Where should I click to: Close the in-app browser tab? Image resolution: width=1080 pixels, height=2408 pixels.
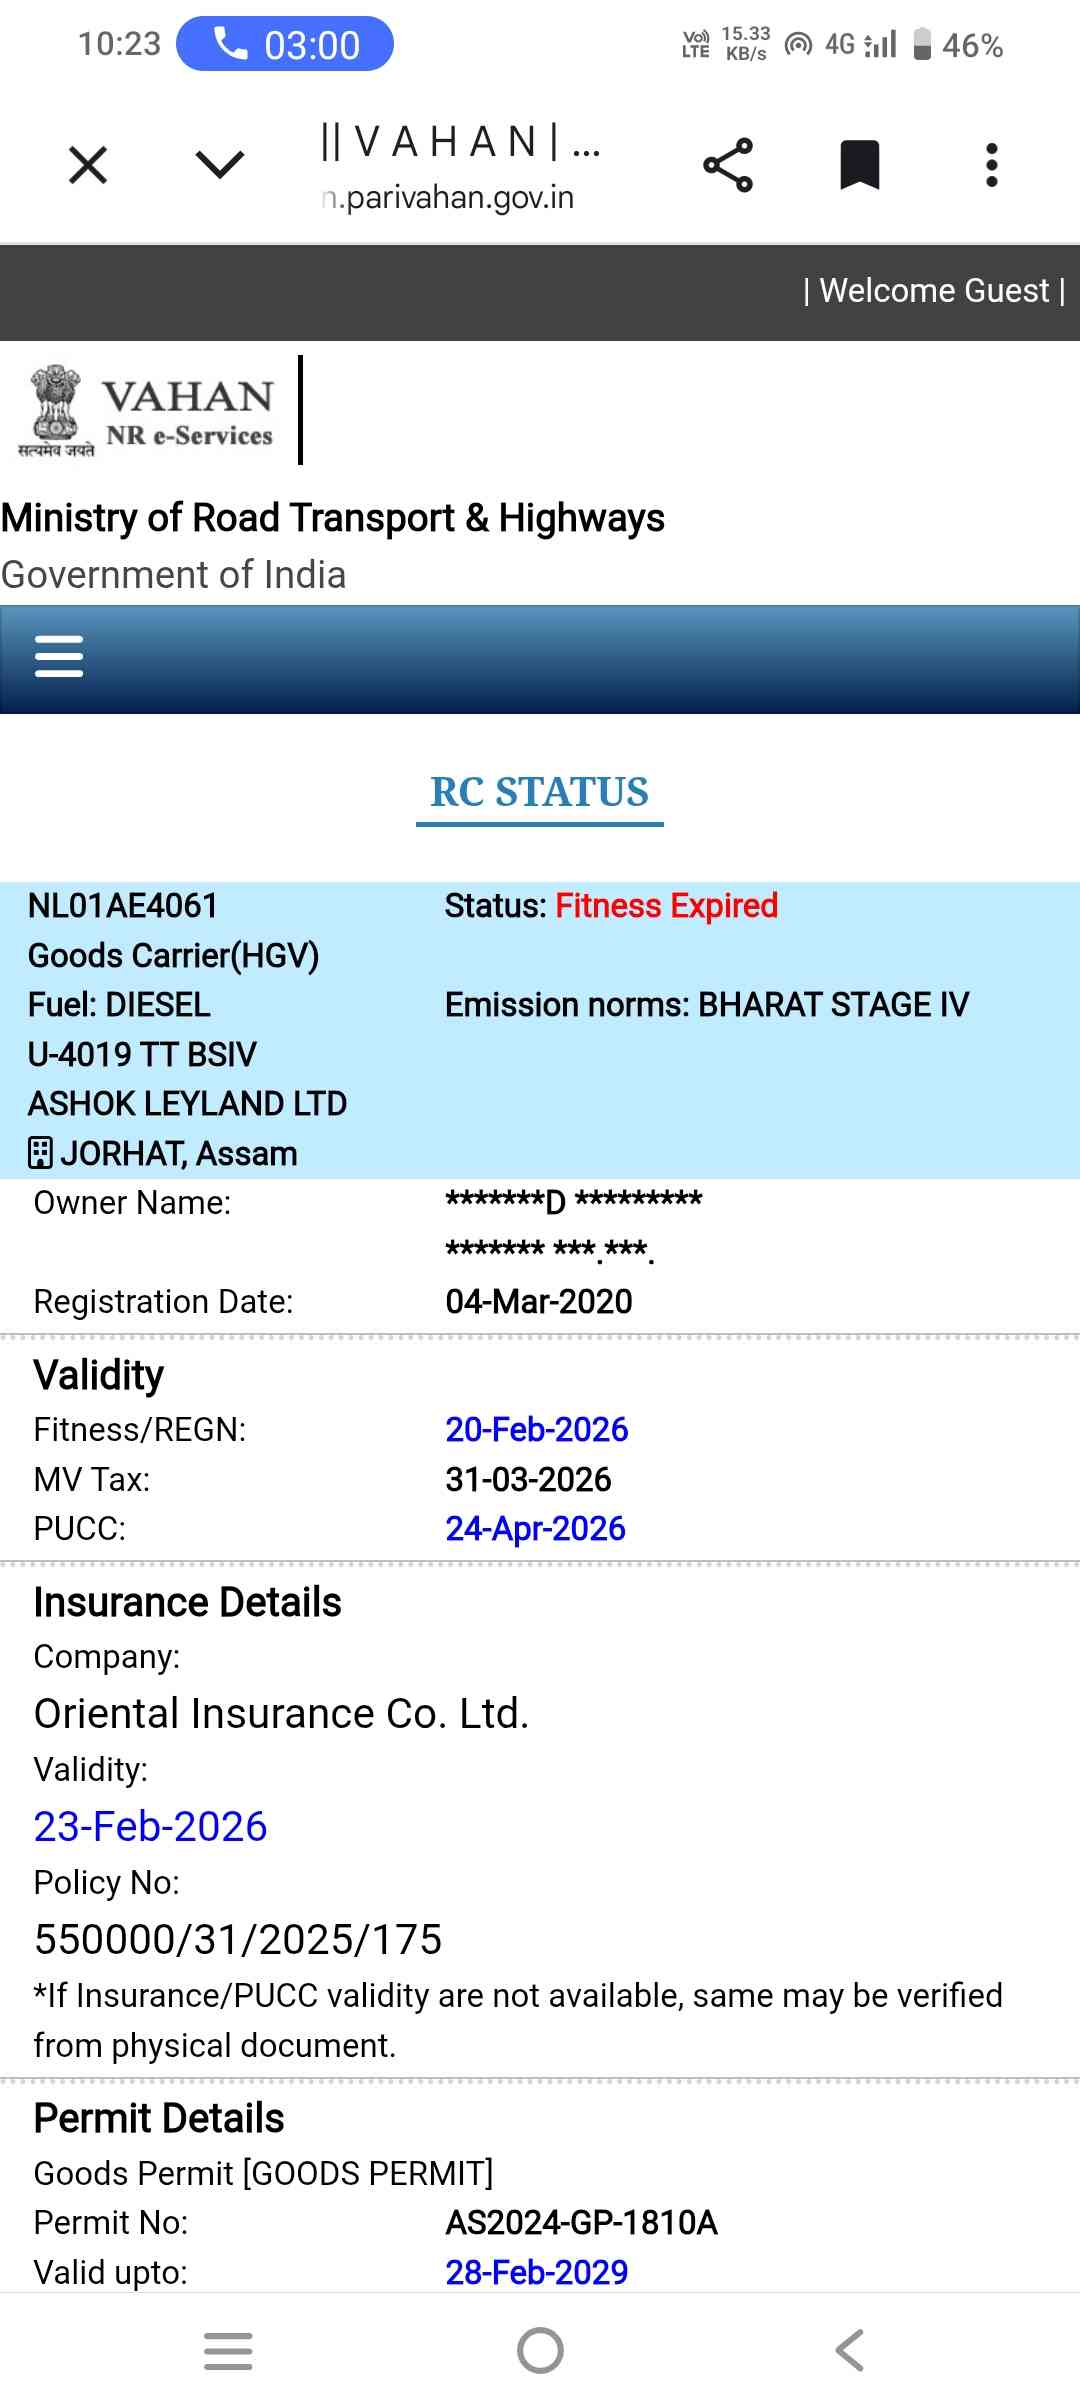pyautogui.click(x=88, y=165)
